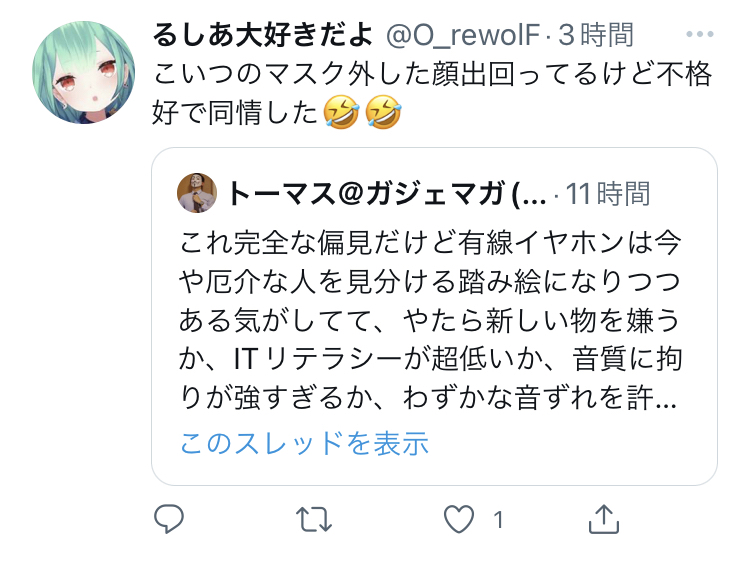This screenshot has width=750, height=563.
Task: Retweet using the arrows icon
Action: tap(314, 519)
